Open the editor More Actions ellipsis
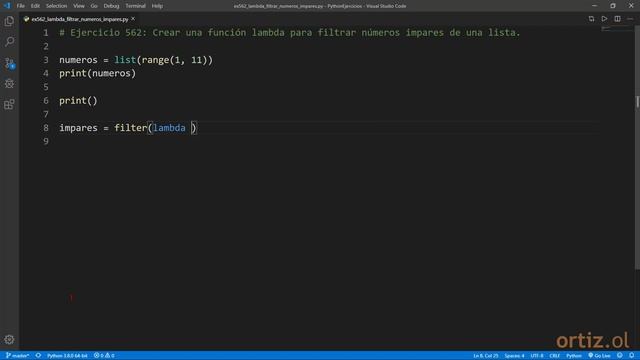Screen dimensions: 640x360 (x=630, y=19)
